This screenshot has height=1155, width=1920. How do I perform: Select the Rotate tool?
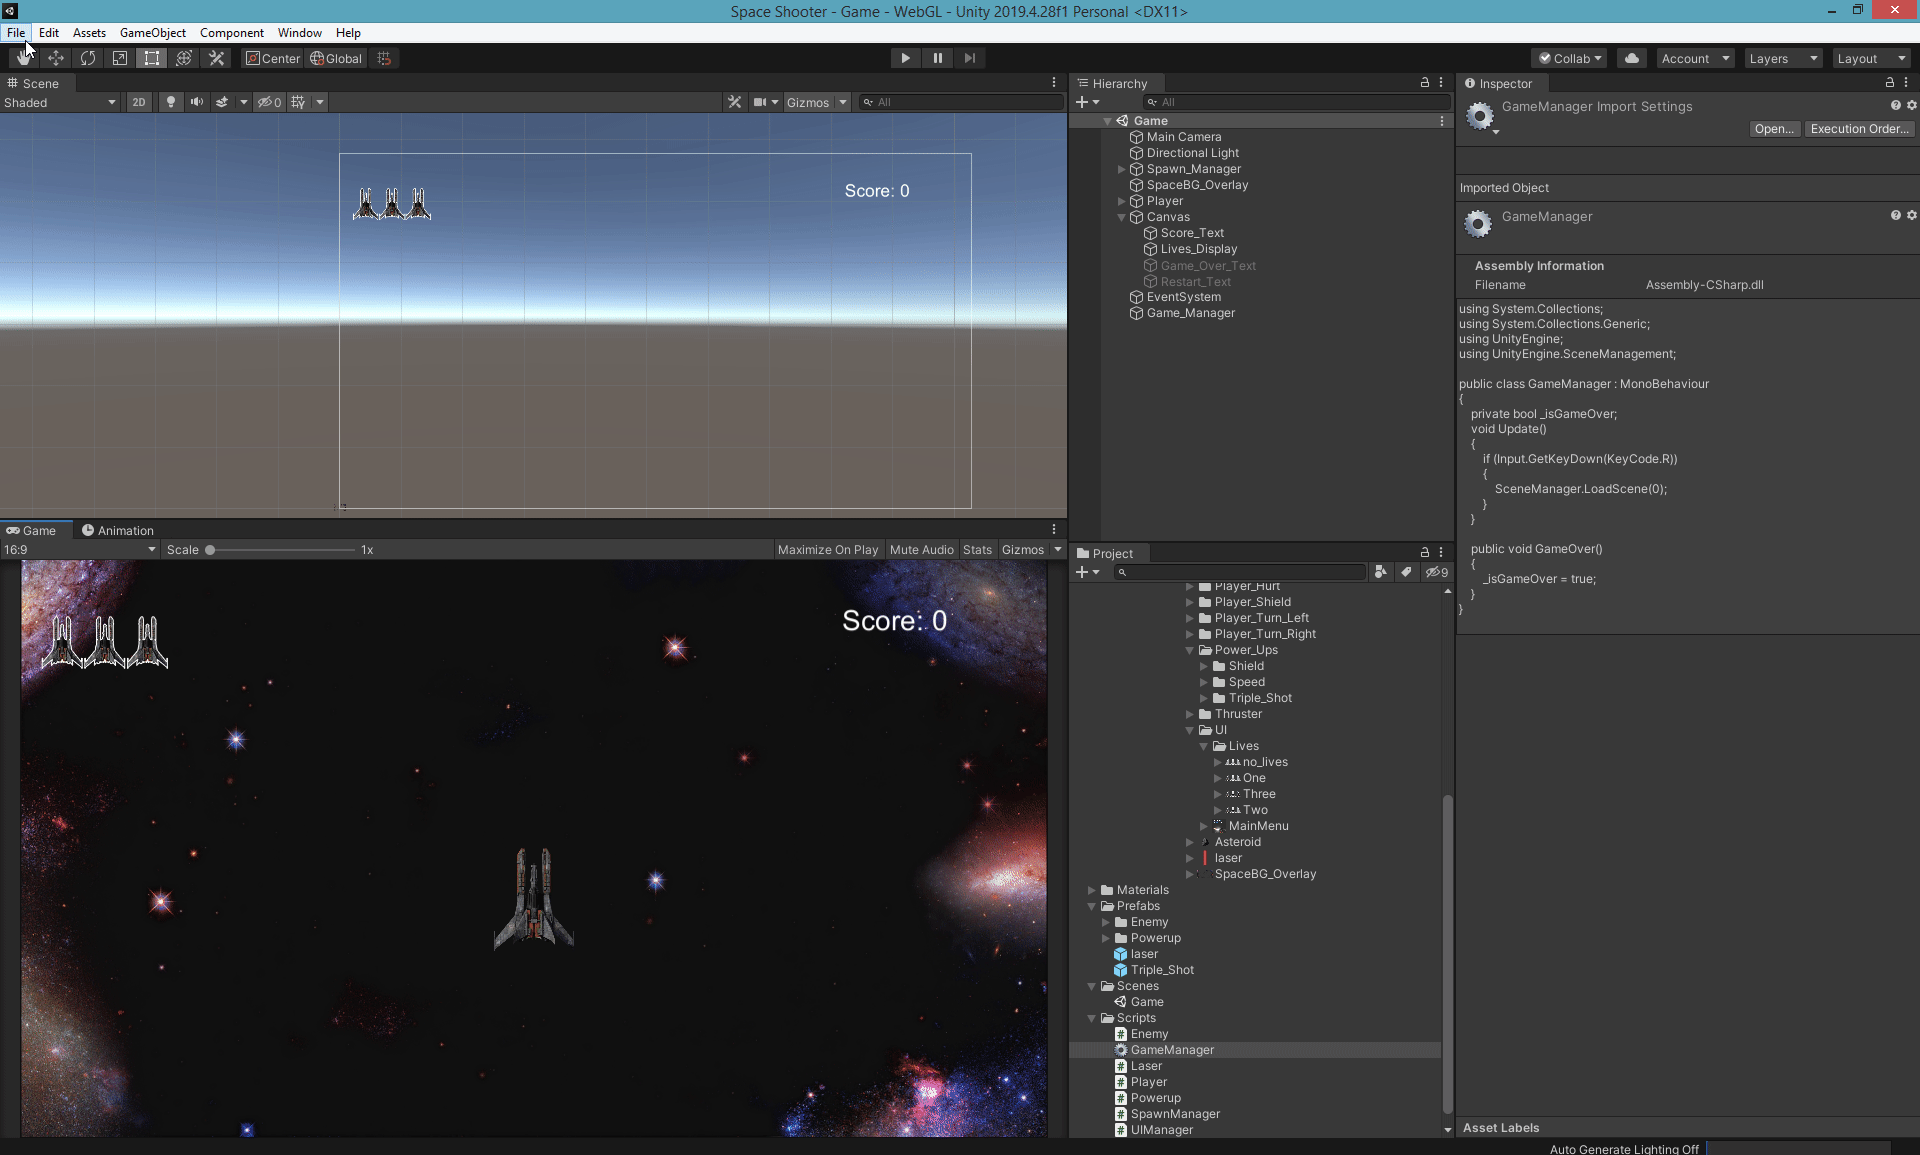88,58
